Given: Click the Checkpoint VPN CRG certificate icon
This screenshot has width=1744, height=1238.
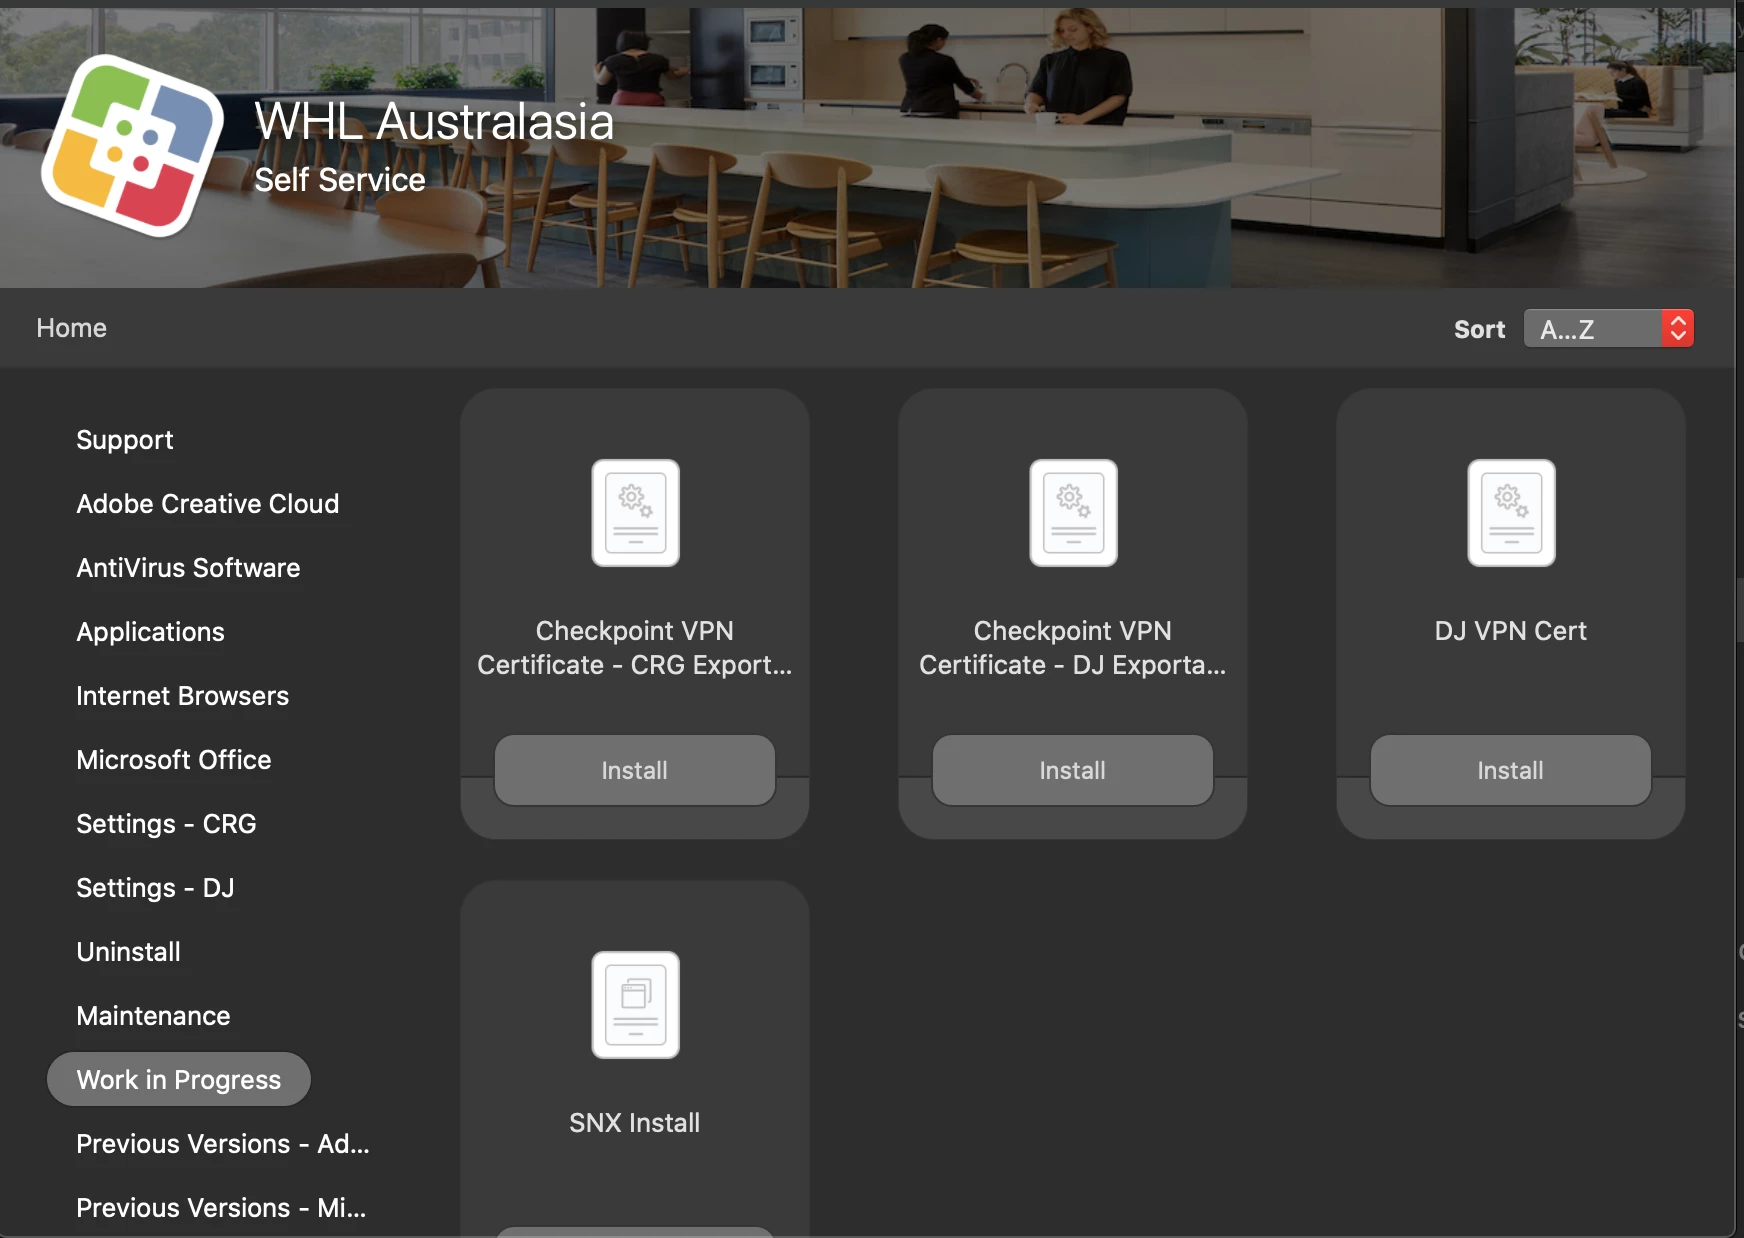Looking at the screenshot, I should [635, 513].
